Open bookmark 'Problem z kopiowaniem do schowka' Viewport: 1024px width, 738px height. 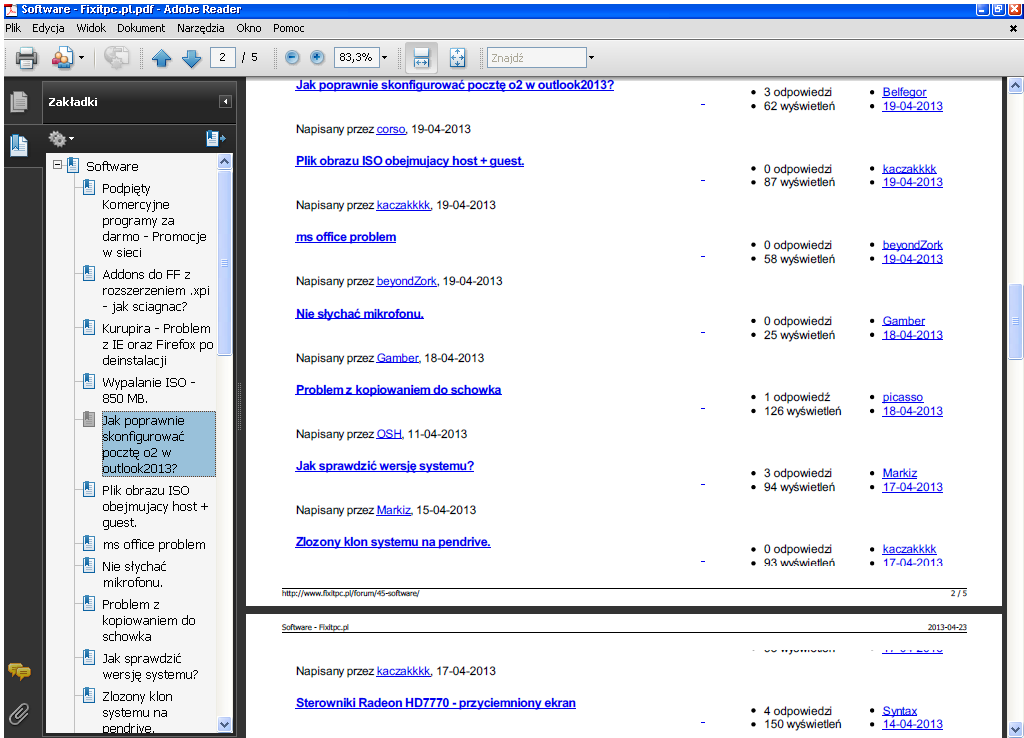[149, 620]
